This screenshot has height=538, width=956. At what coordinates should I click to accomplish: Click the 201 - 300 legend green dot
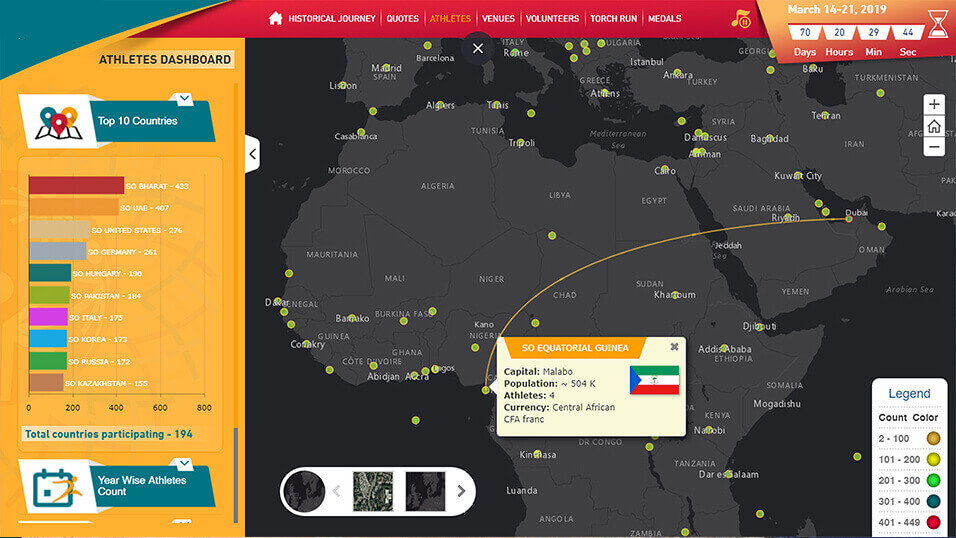pos(933,481)
